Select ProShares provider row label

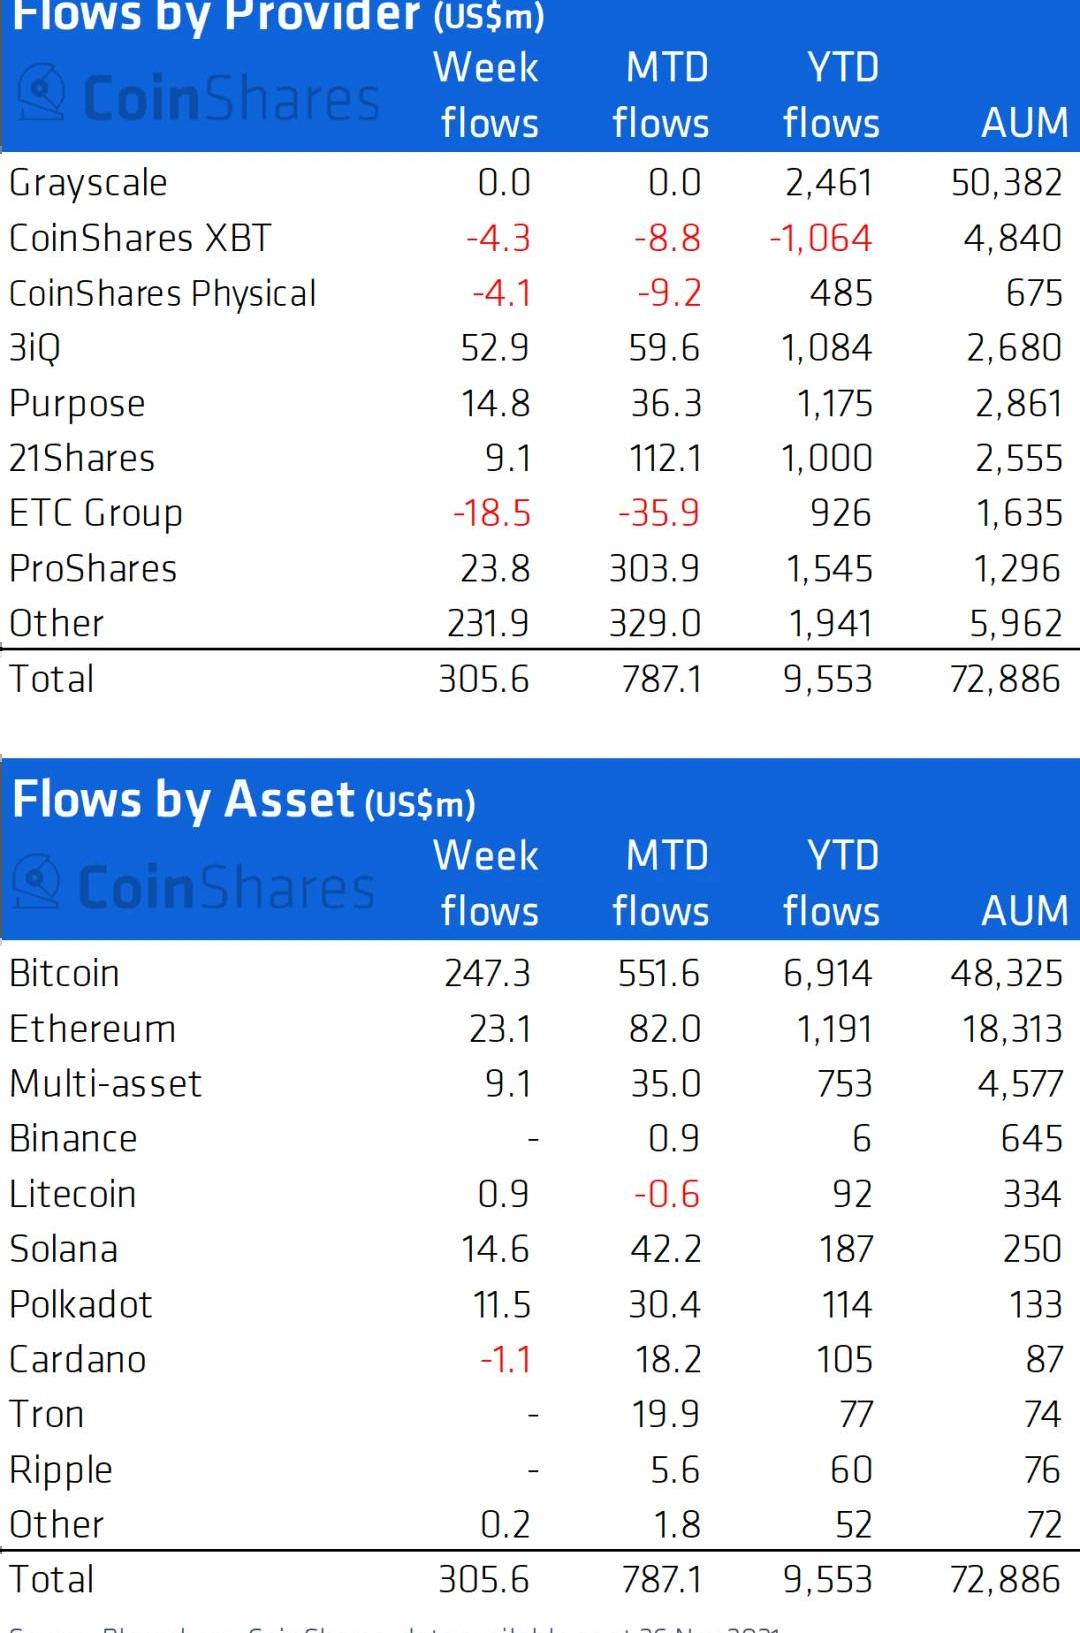click(93, 569)
